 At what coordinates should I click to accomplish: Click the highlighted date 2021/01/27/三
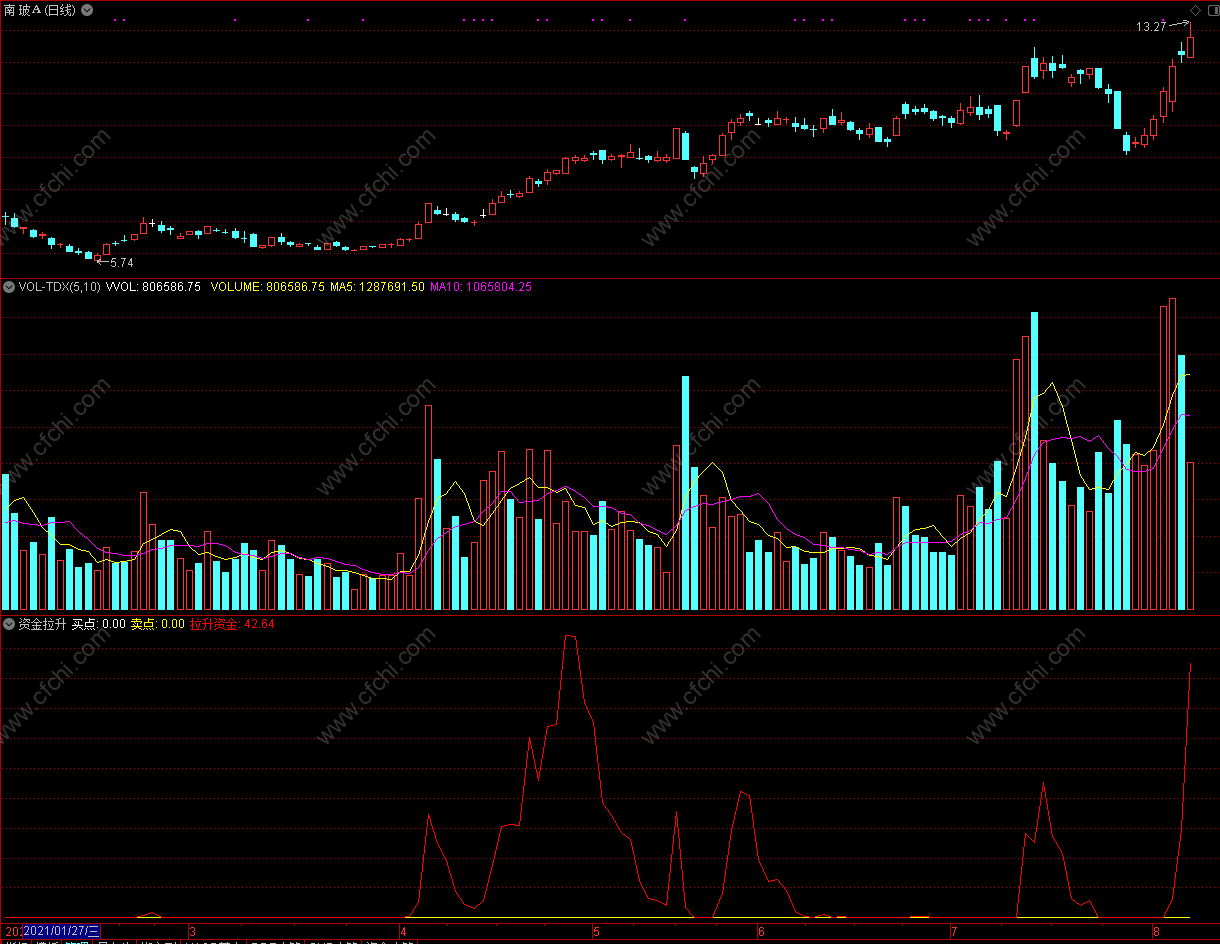point(61,932)
